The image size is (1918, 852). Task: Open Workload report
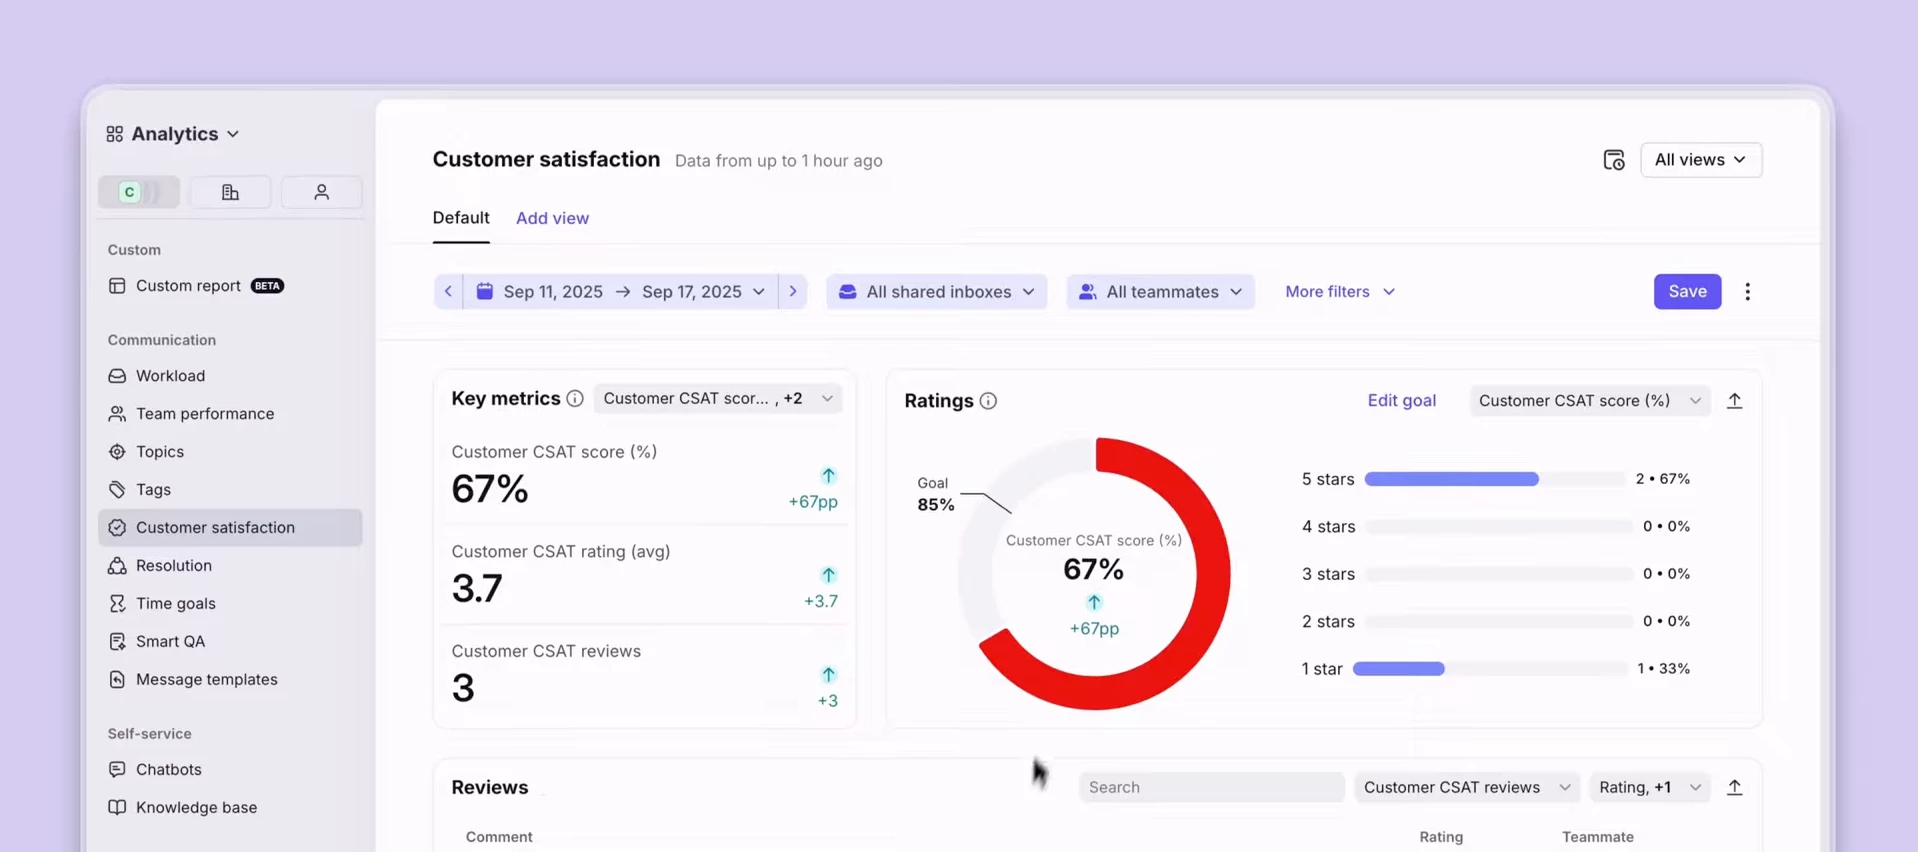click(230, 376)
